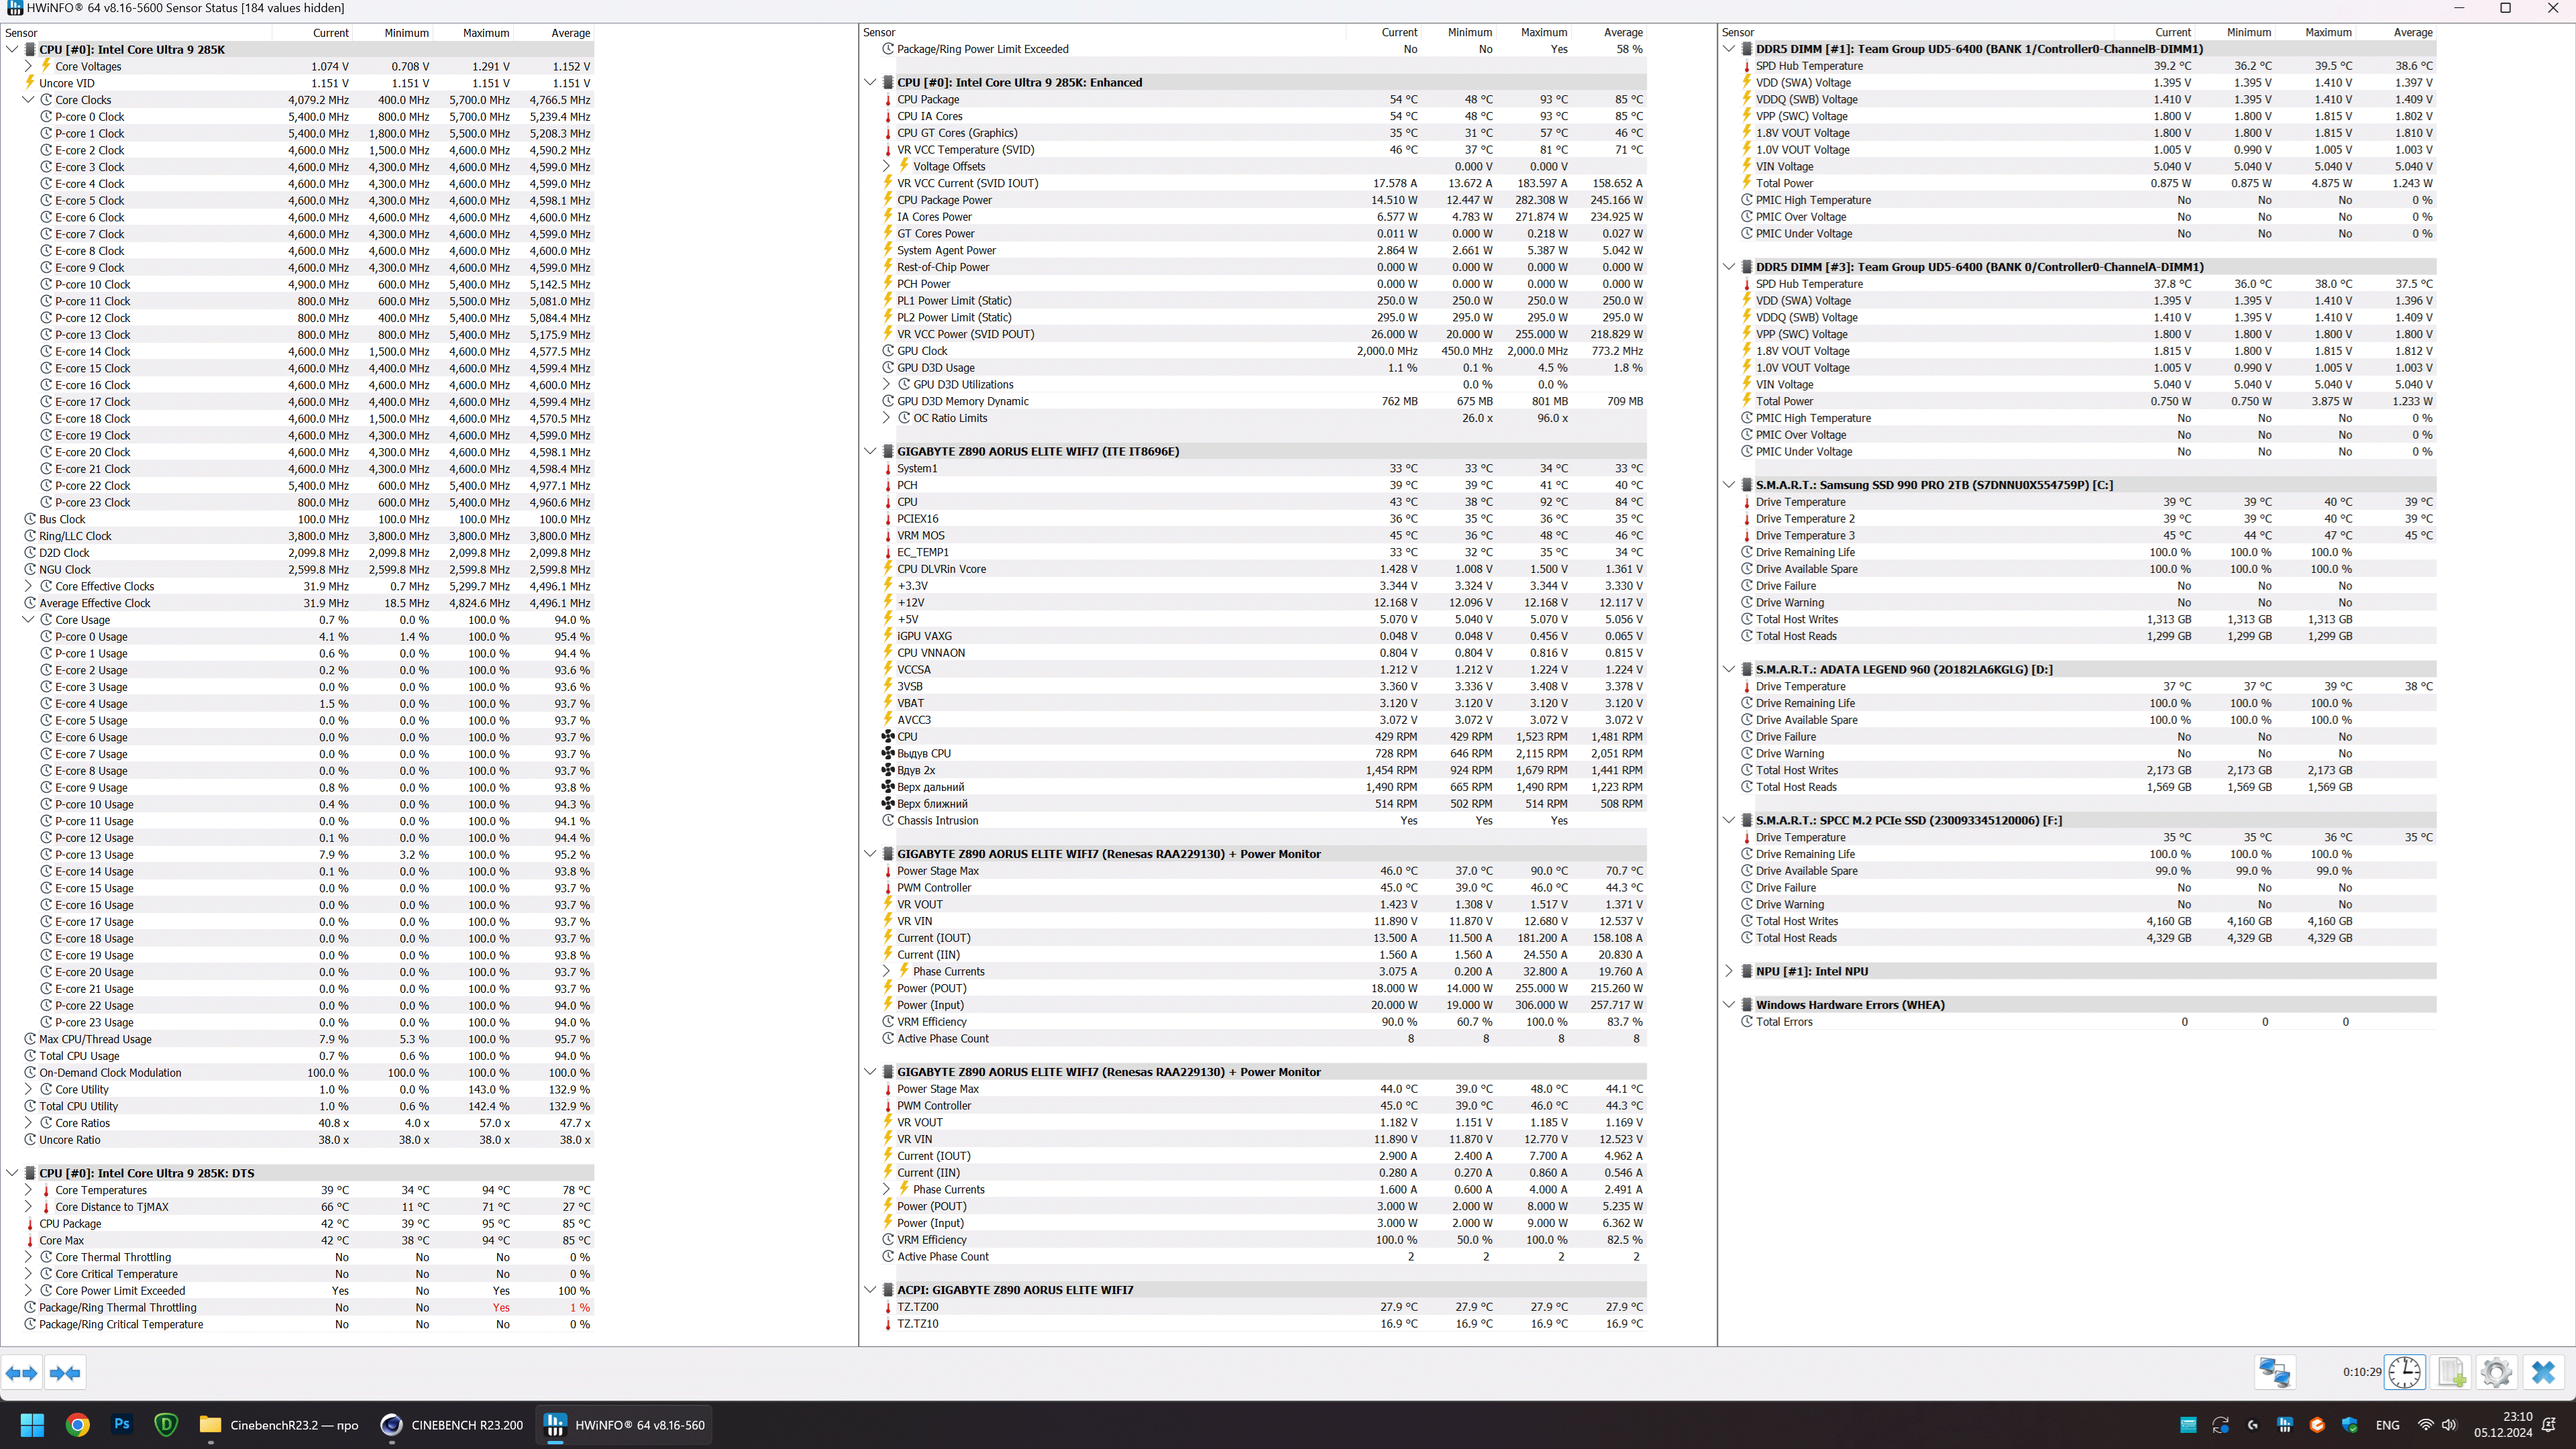Open sensor settings with the gear icon
The height and width of the screenshot is (1449, 2576).
click(2496, 1372)
